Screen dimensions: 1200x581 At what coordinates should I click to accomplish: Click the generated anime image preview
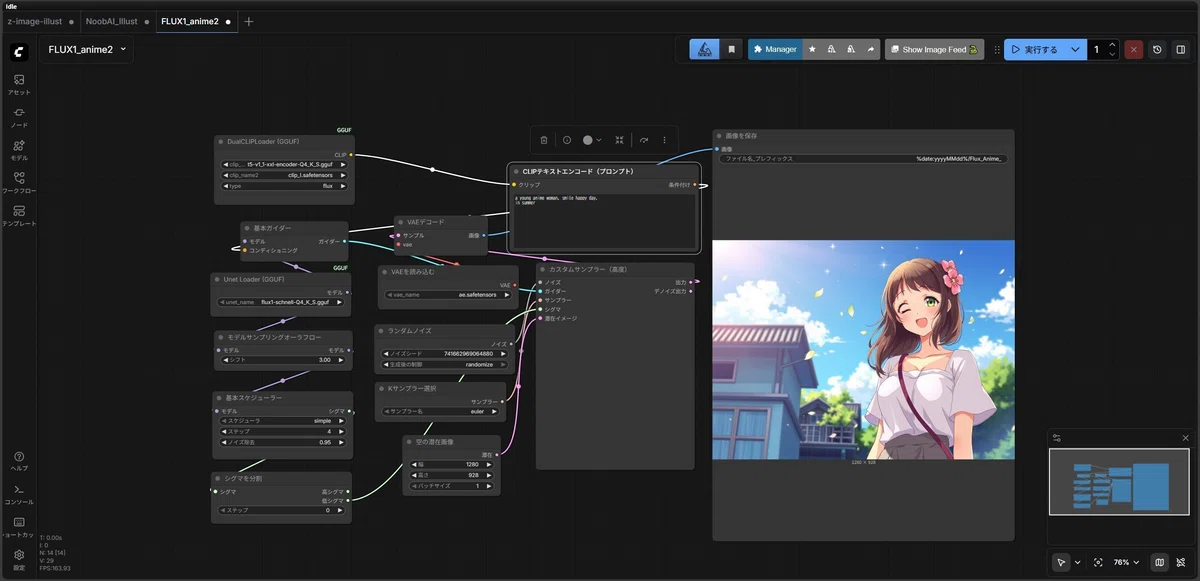click(x=863, y=350)
